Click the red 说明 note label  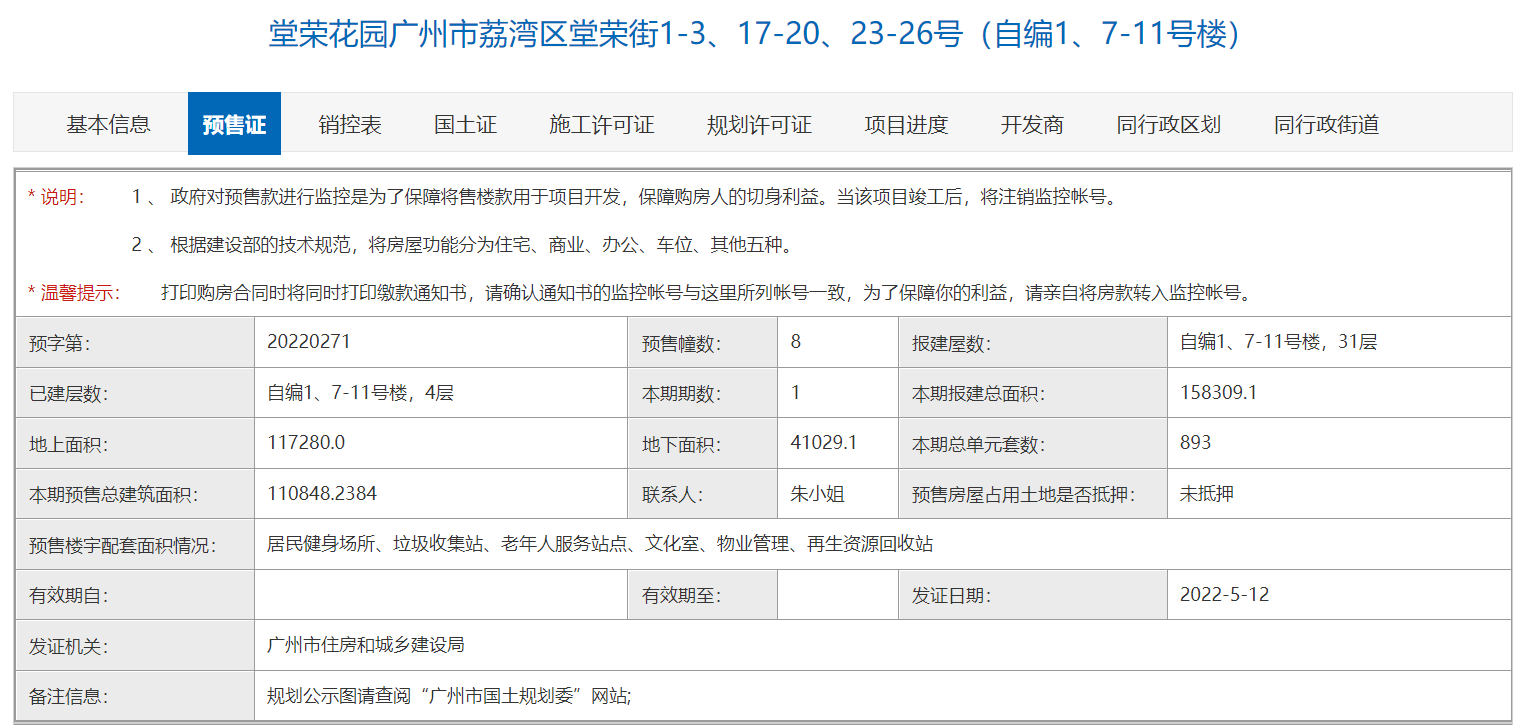(x=56, y=197)
